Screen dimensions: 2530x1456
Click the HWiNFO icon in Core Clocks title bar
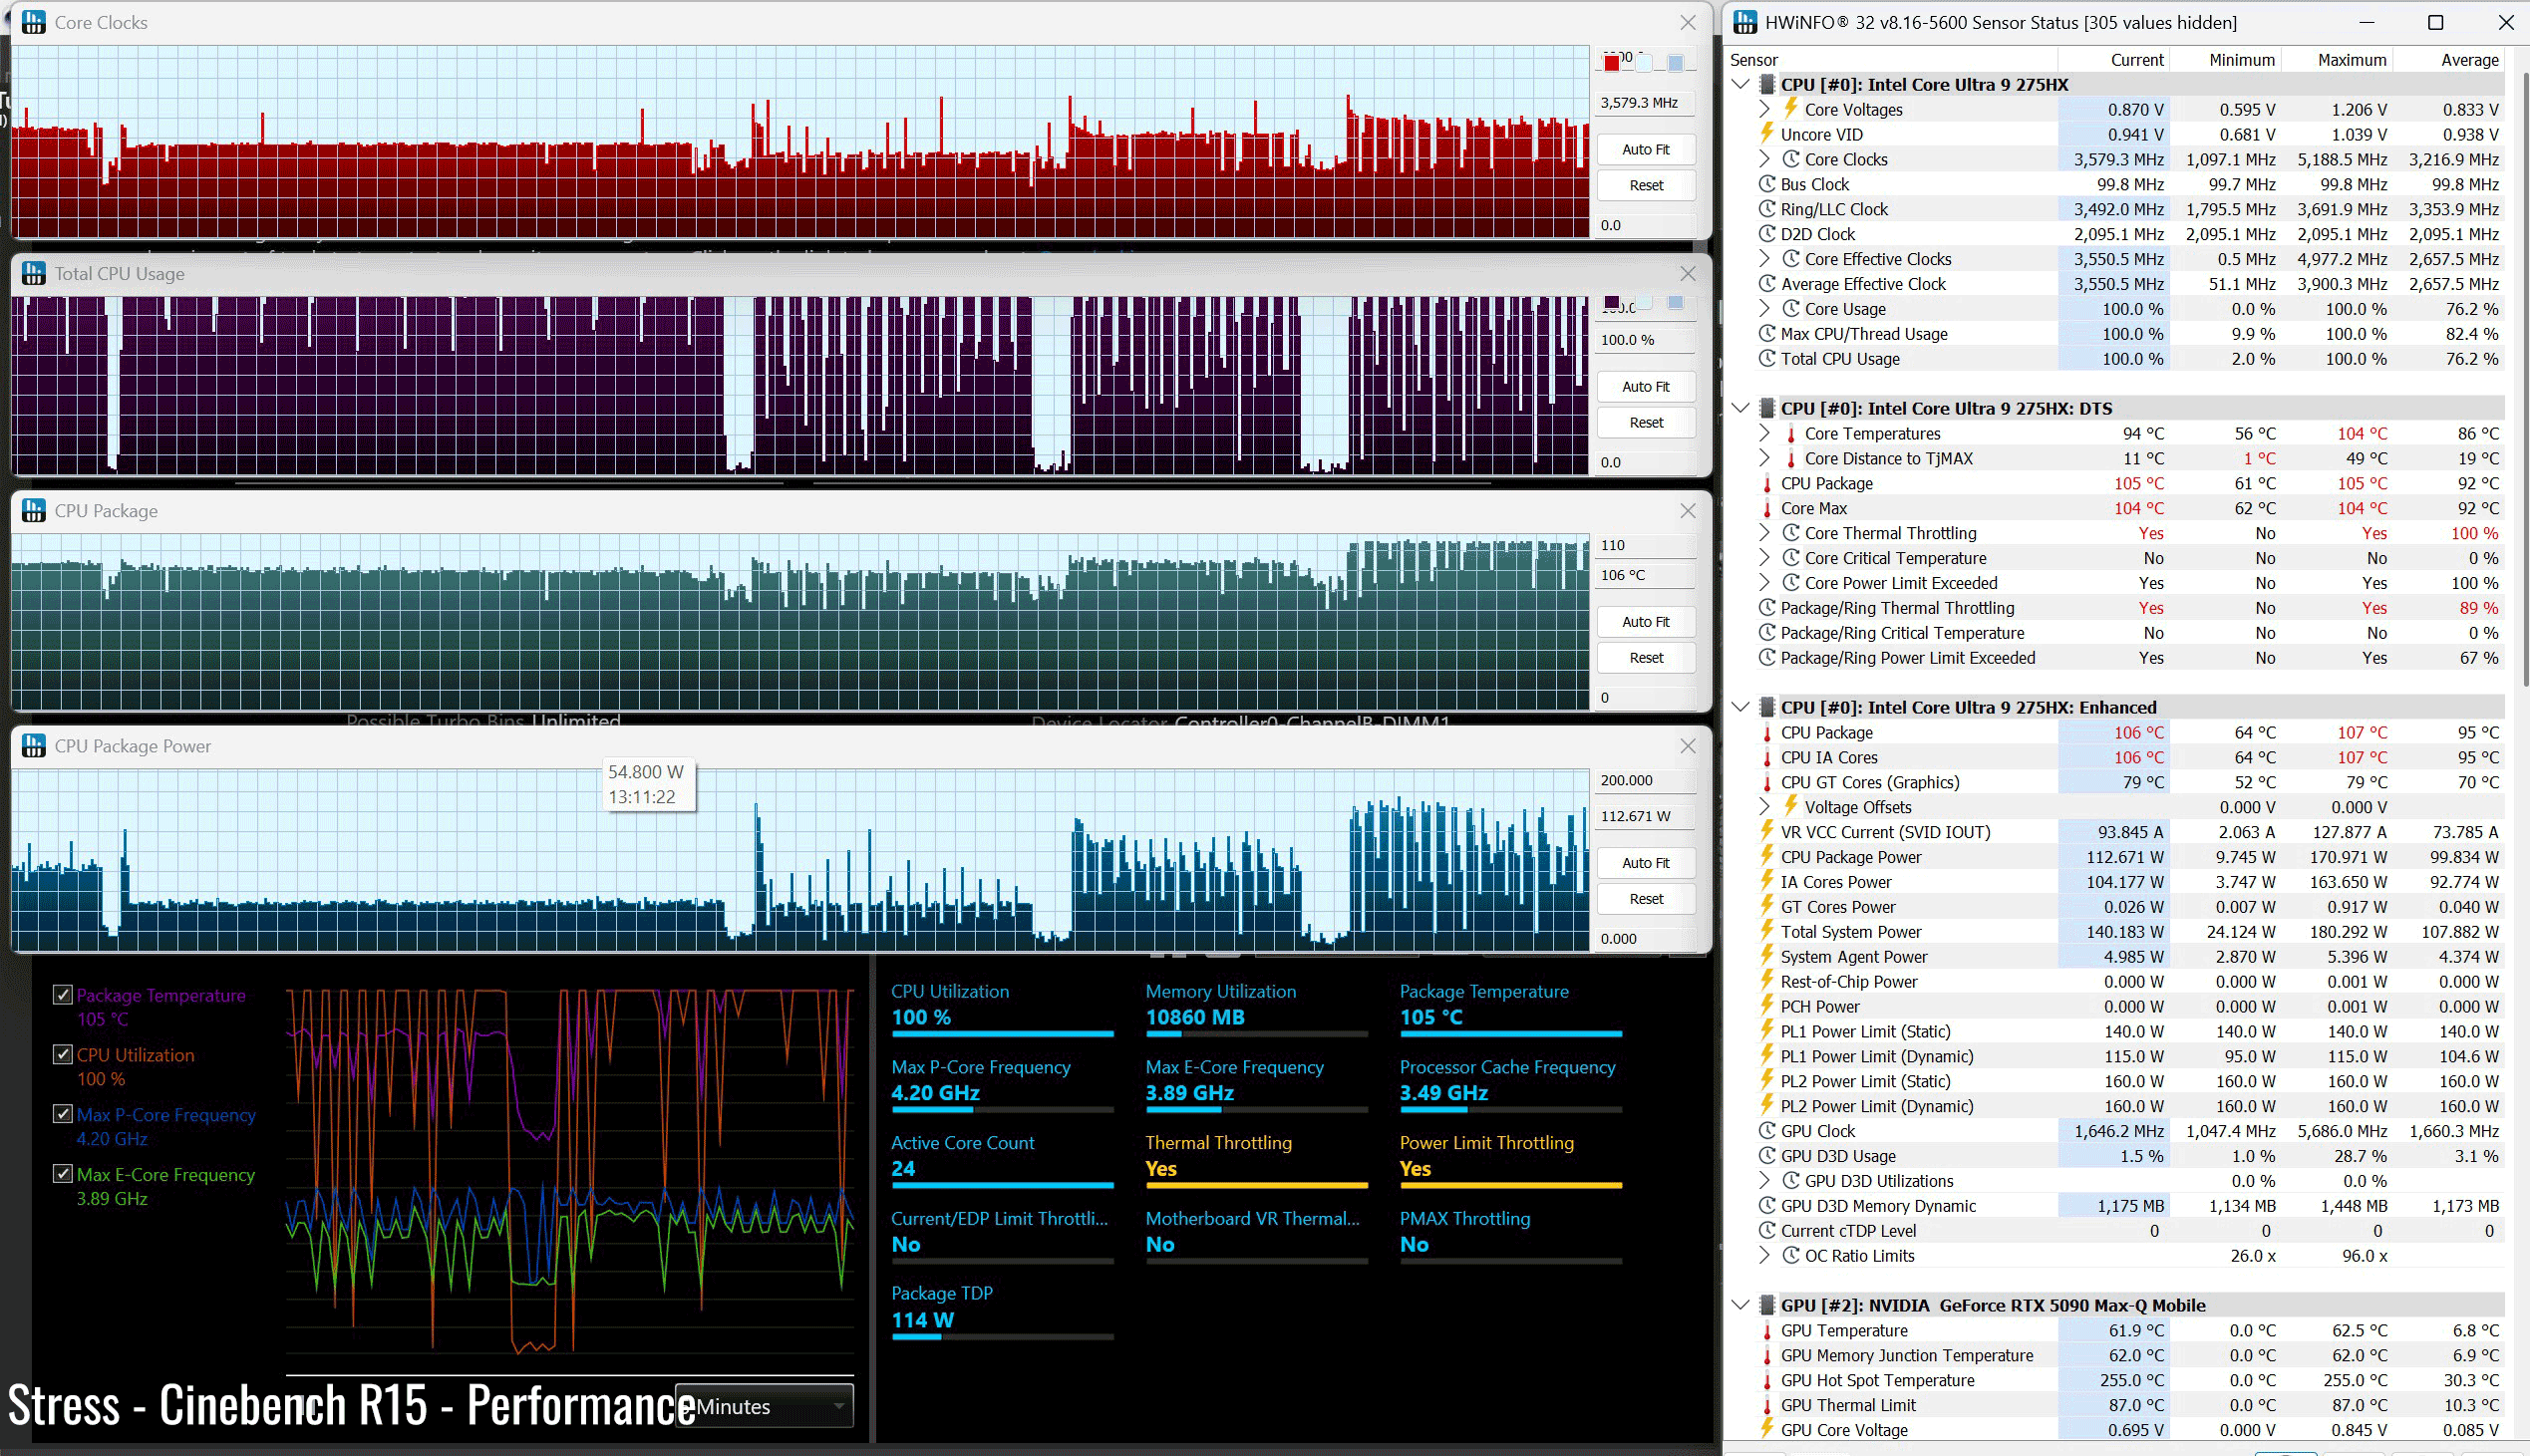click(x=33, y=22)
